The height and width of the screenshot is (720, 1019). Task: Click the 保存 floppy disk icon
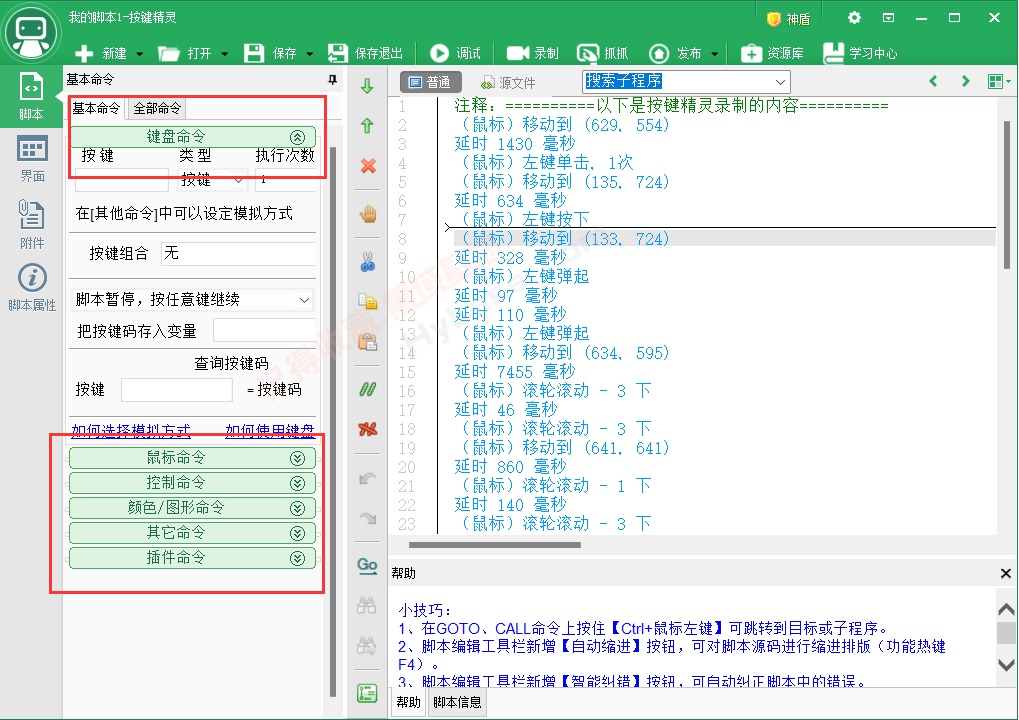point(253,53)
